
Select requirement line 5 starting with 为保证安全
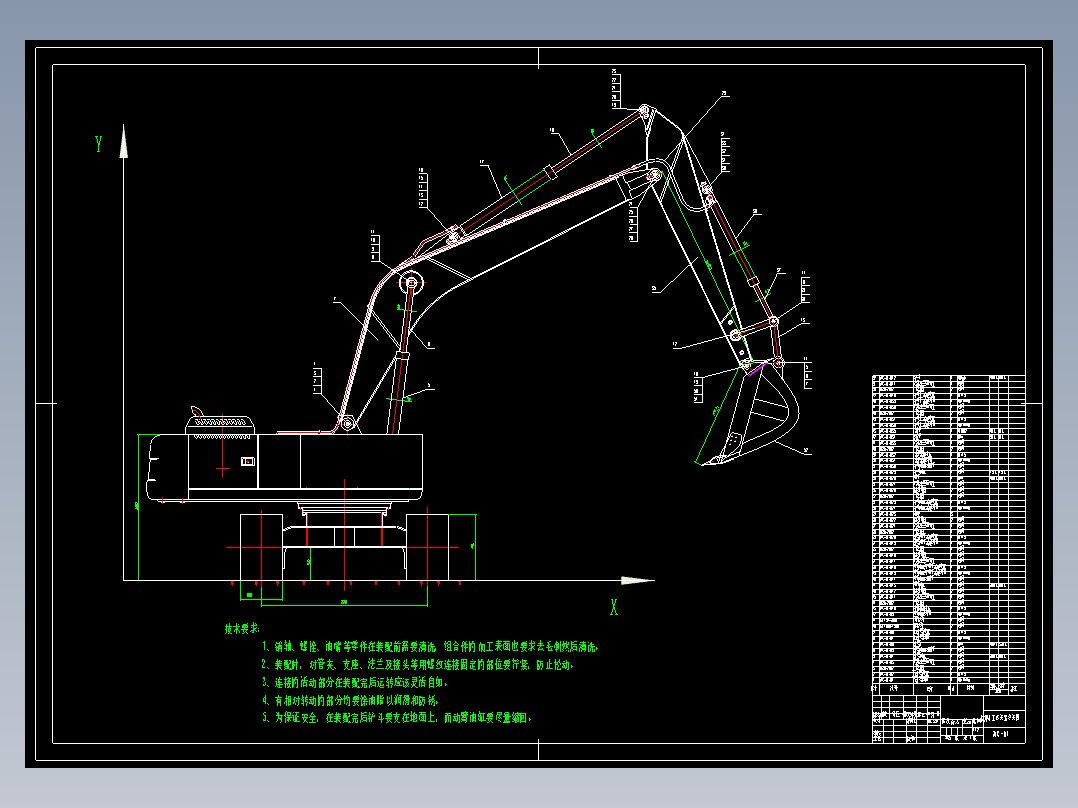(x=397, y=718)
